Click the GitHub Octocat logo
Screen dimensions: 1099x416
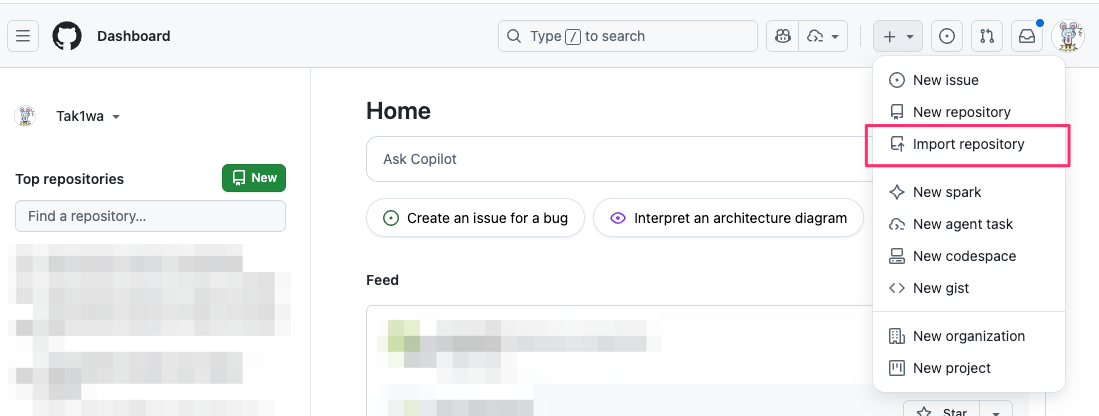67,36
